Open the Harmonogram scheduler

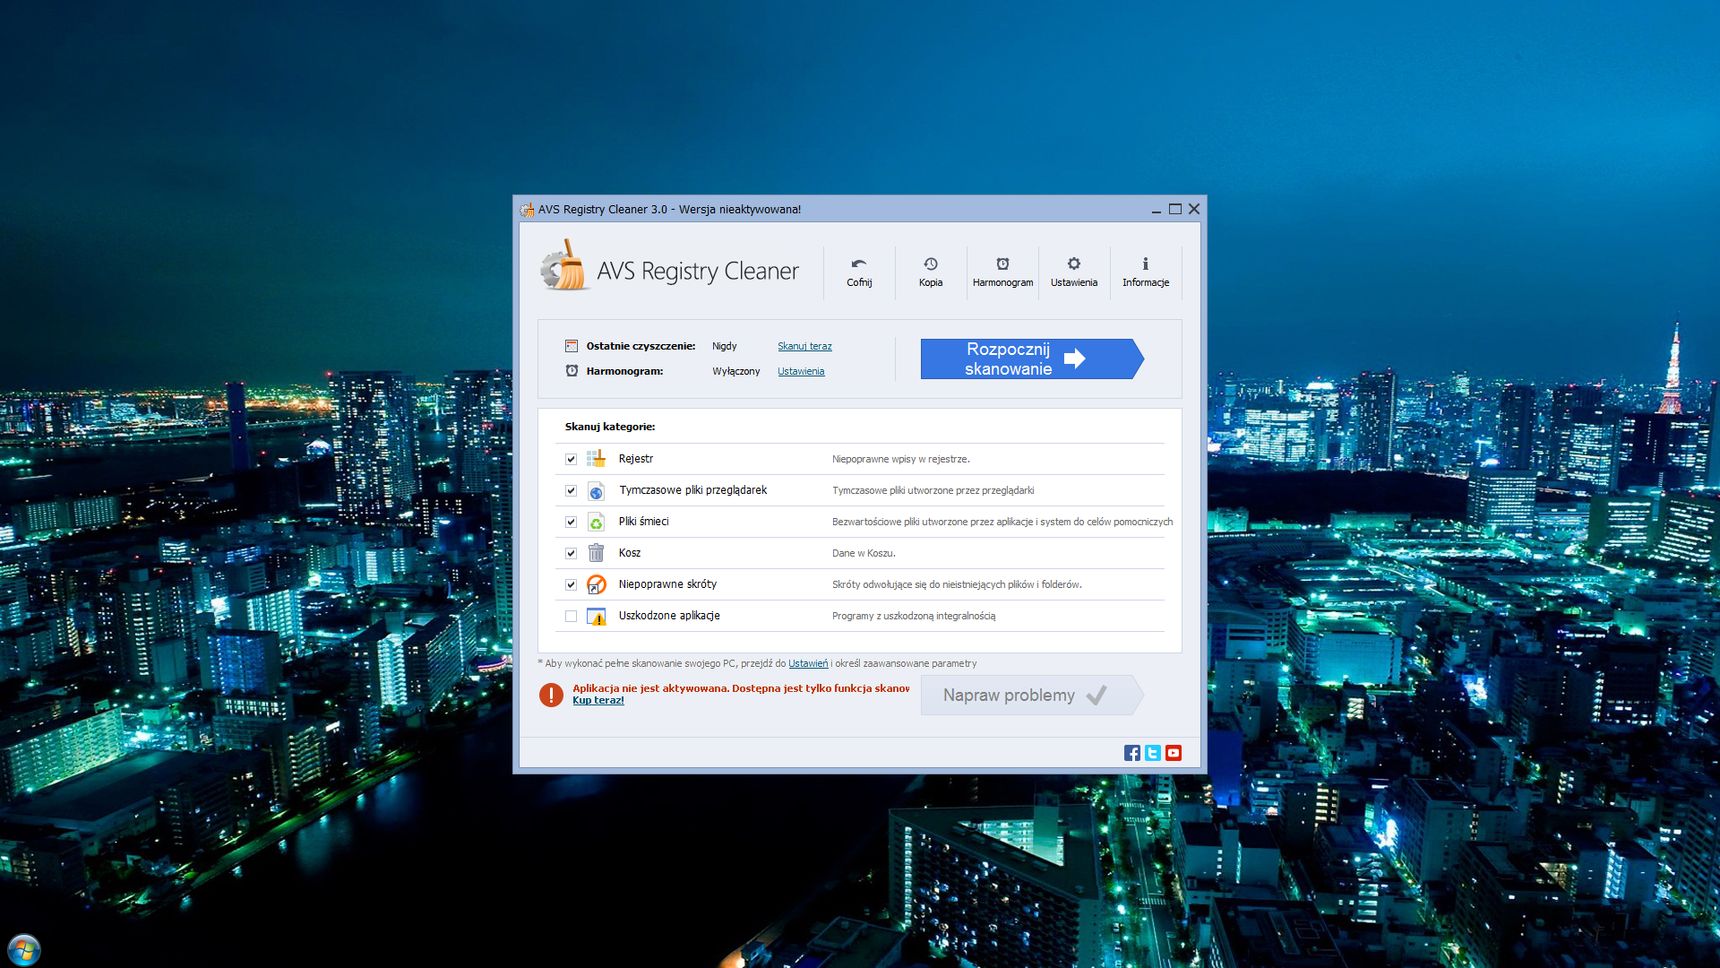click(x=1002, y=272)
